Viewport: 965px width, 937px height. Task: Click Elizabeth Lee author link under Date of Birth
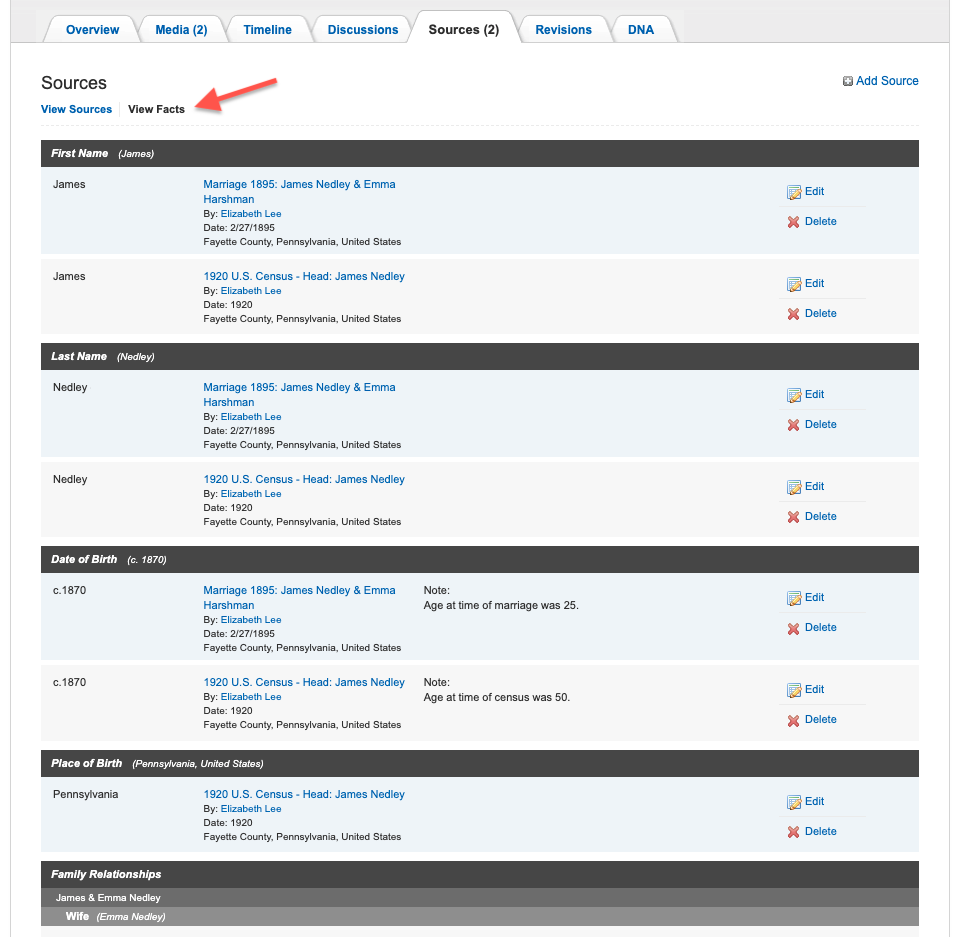(x=250, y=620)
